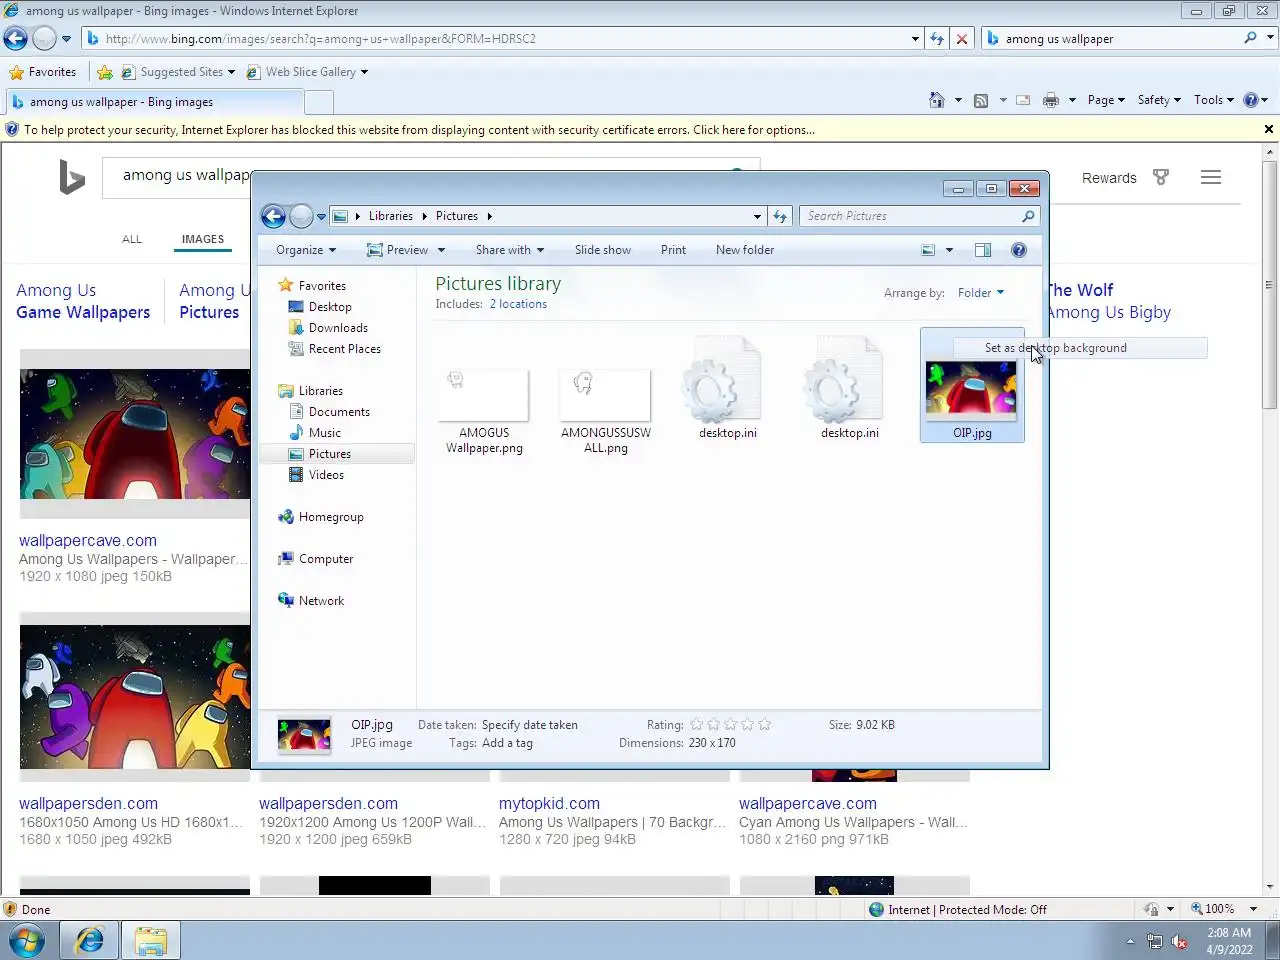Click the Windows Start button
This screenshot has width=1280, height=960.
click(x=27, y=940)
